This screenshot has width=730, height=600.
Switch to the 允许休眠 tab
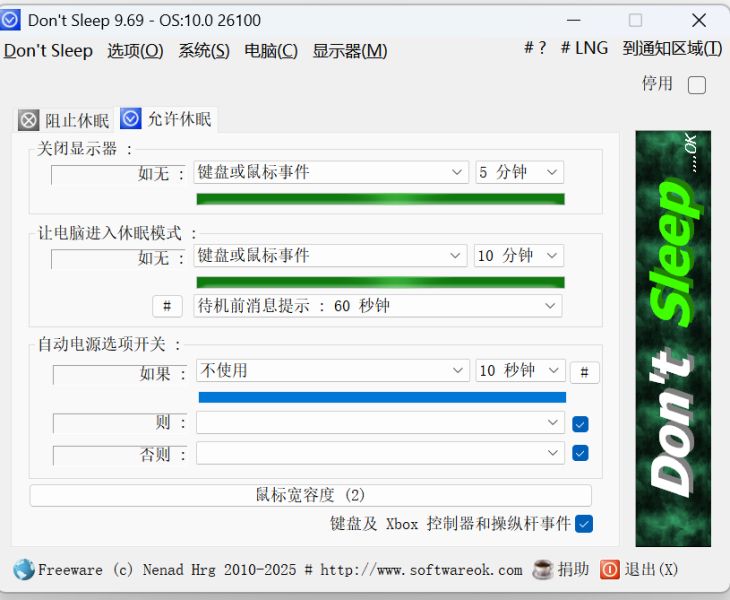168,119
